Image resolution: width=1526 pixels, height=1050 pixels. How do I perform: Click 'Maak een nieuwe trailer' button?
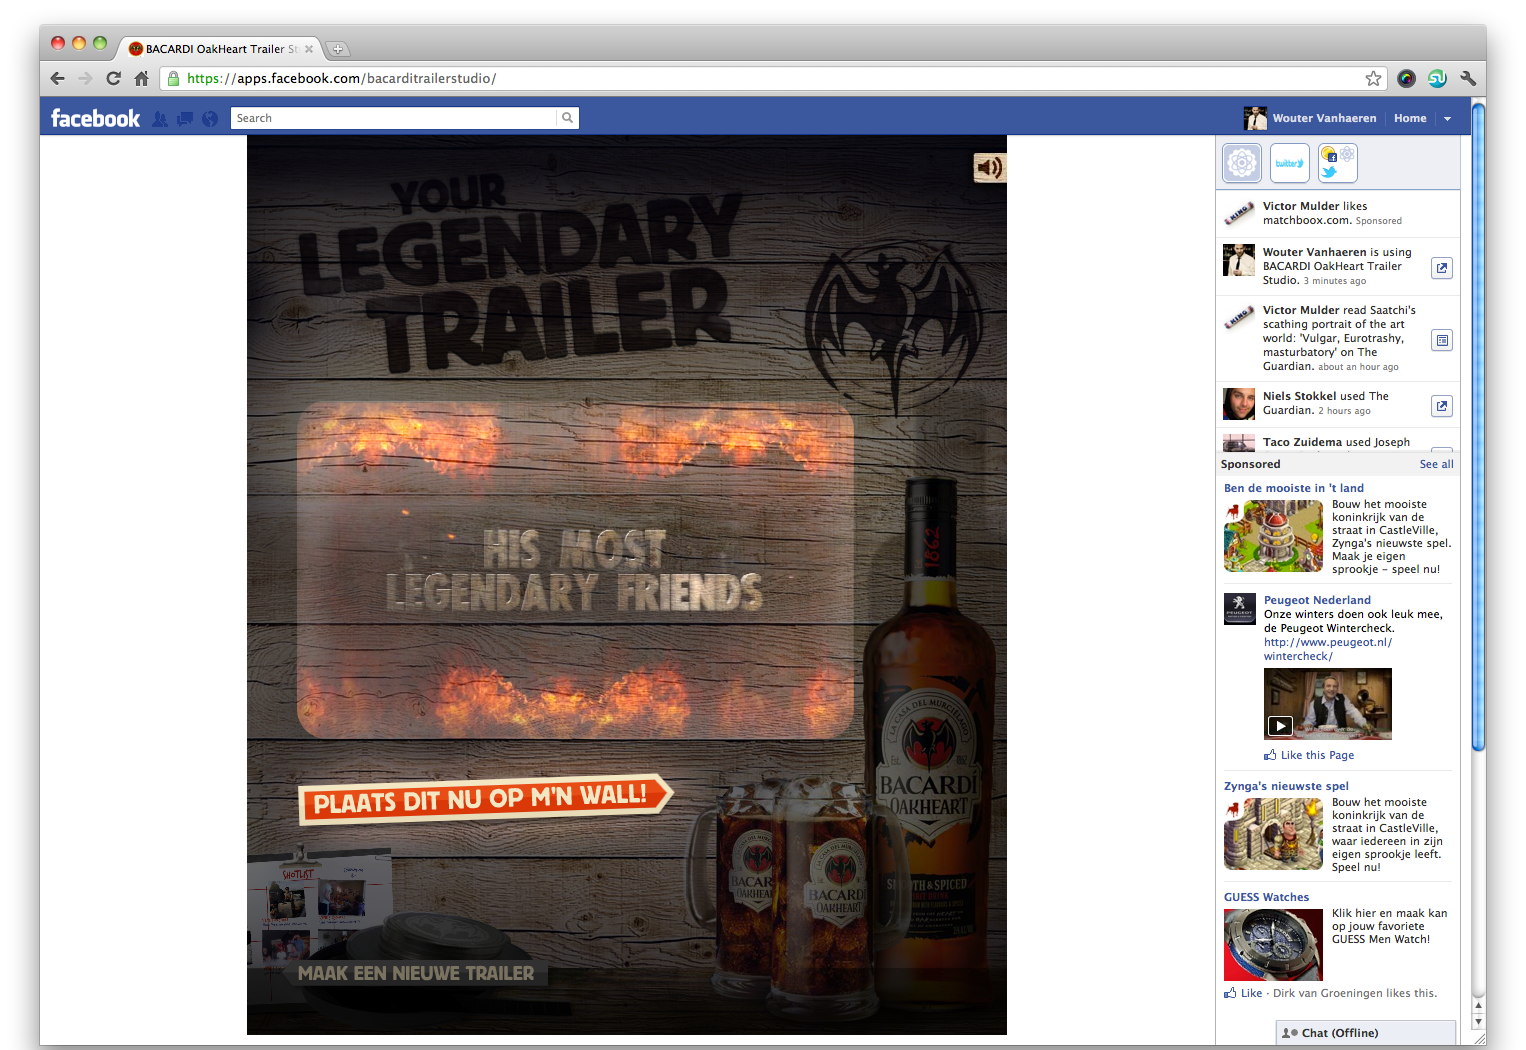coord(416,973)
